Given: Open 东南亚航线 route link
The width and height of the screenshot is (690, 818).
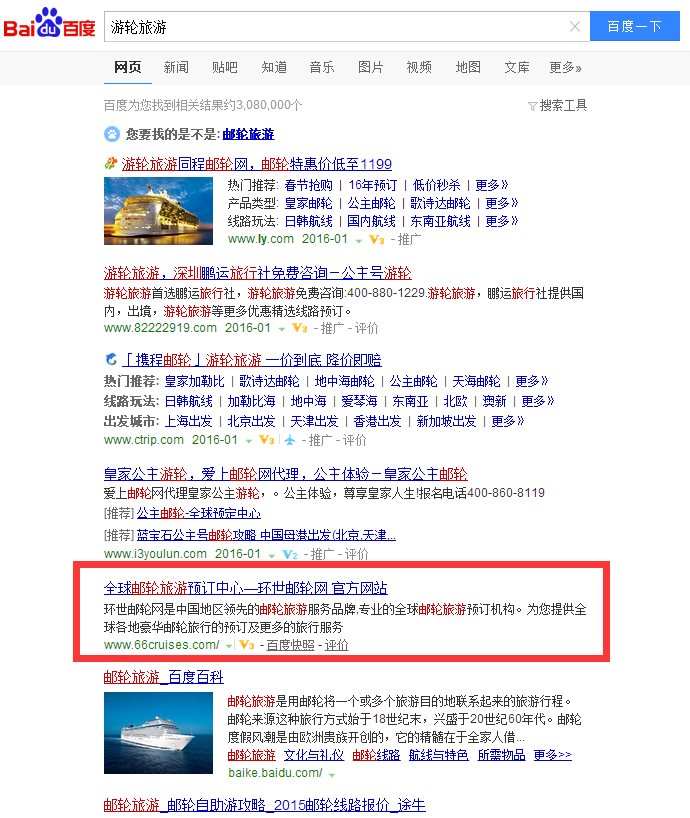Looking at the screenshot, I should 440,221.
